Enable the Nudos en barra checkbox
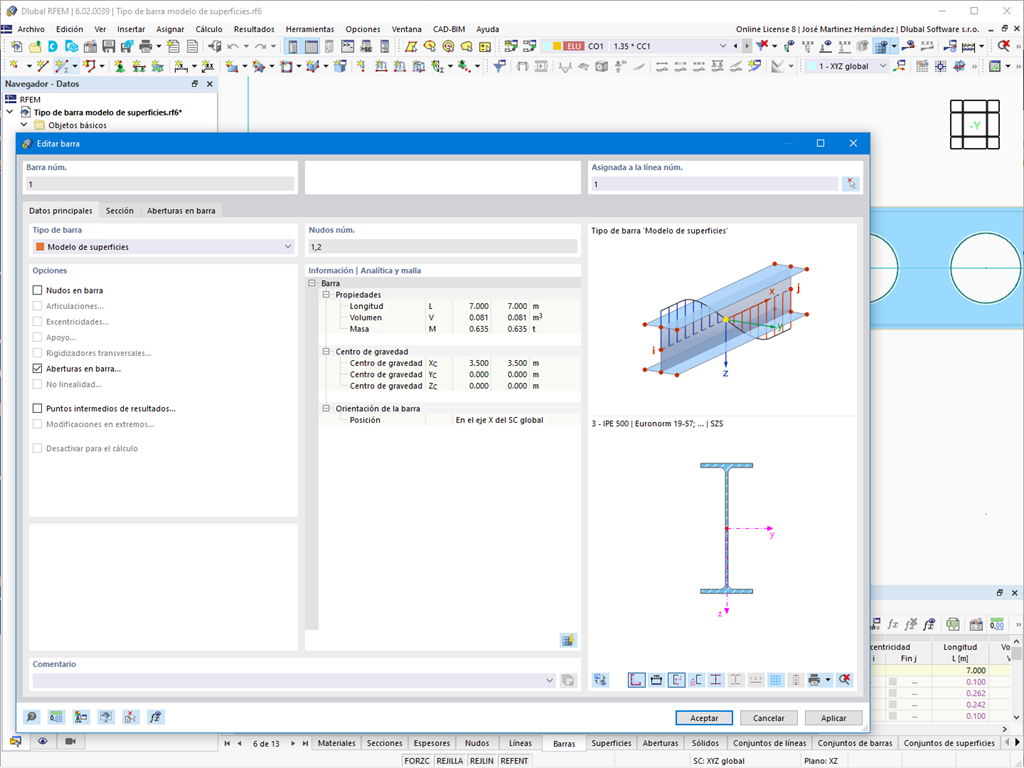This screenshot has height=768, width=1024. 37,290
